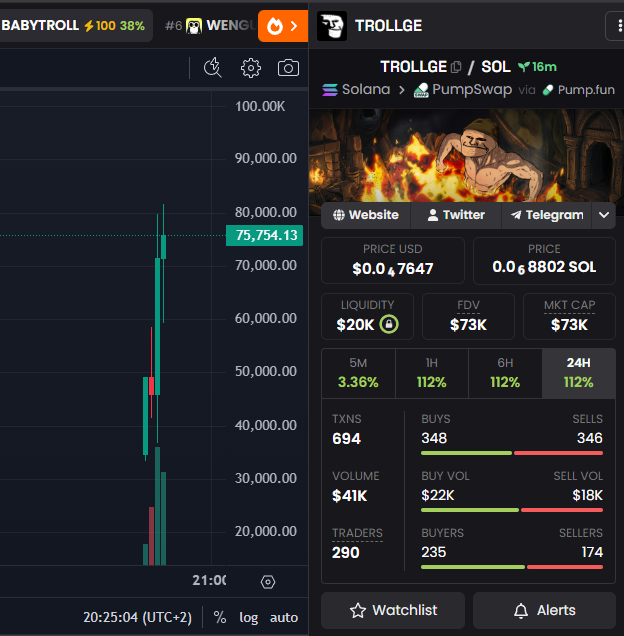624x636 pixels.
Task: Select the 24H timeframe tab
Action: (579, 373)
